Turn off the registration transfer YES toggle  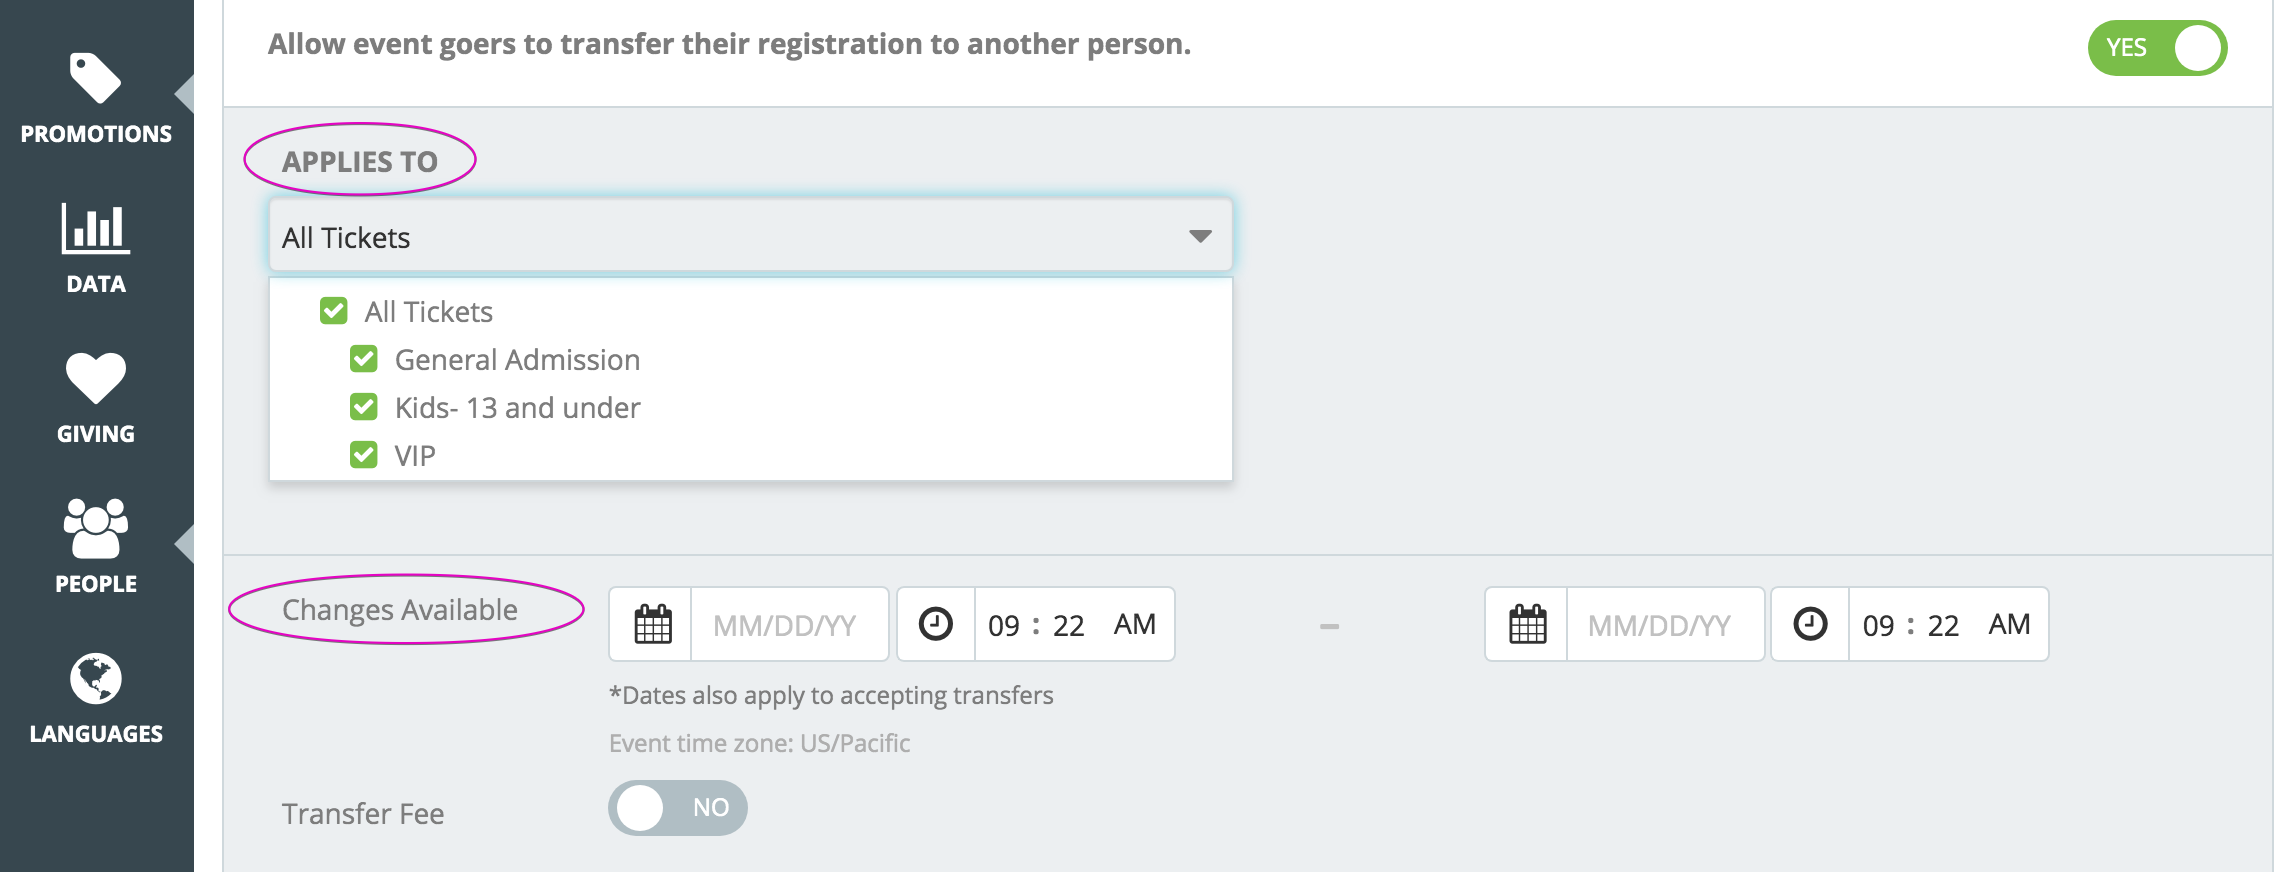pos(2157,48)
